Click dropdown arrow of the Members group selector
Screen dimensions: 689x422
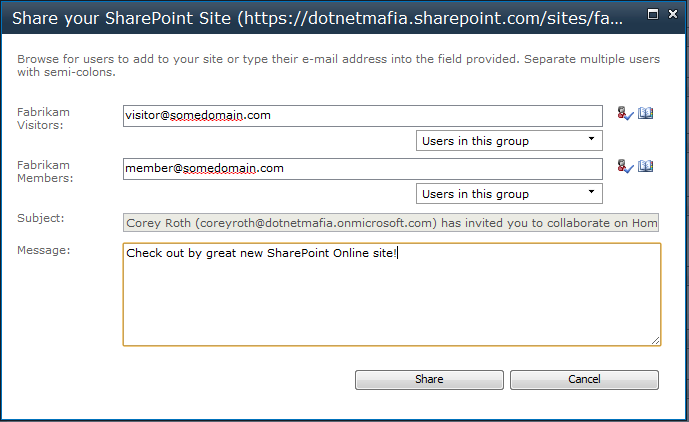[591, 192]
